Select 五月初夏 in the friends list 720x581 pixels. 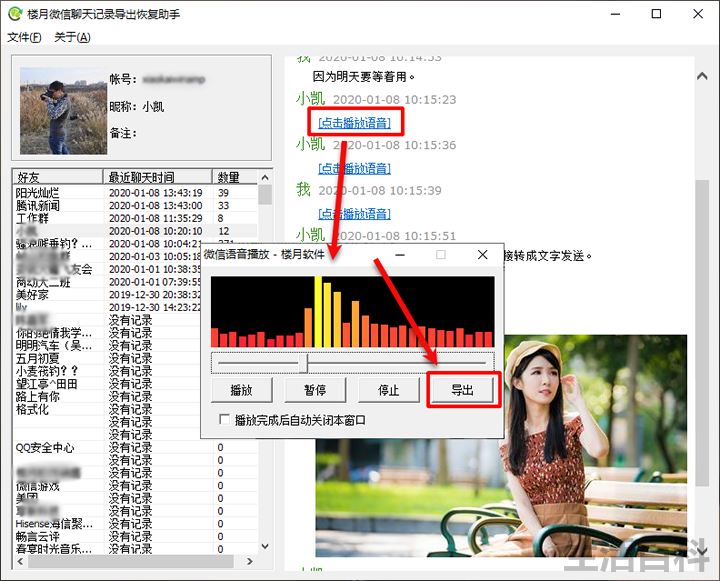37,358
